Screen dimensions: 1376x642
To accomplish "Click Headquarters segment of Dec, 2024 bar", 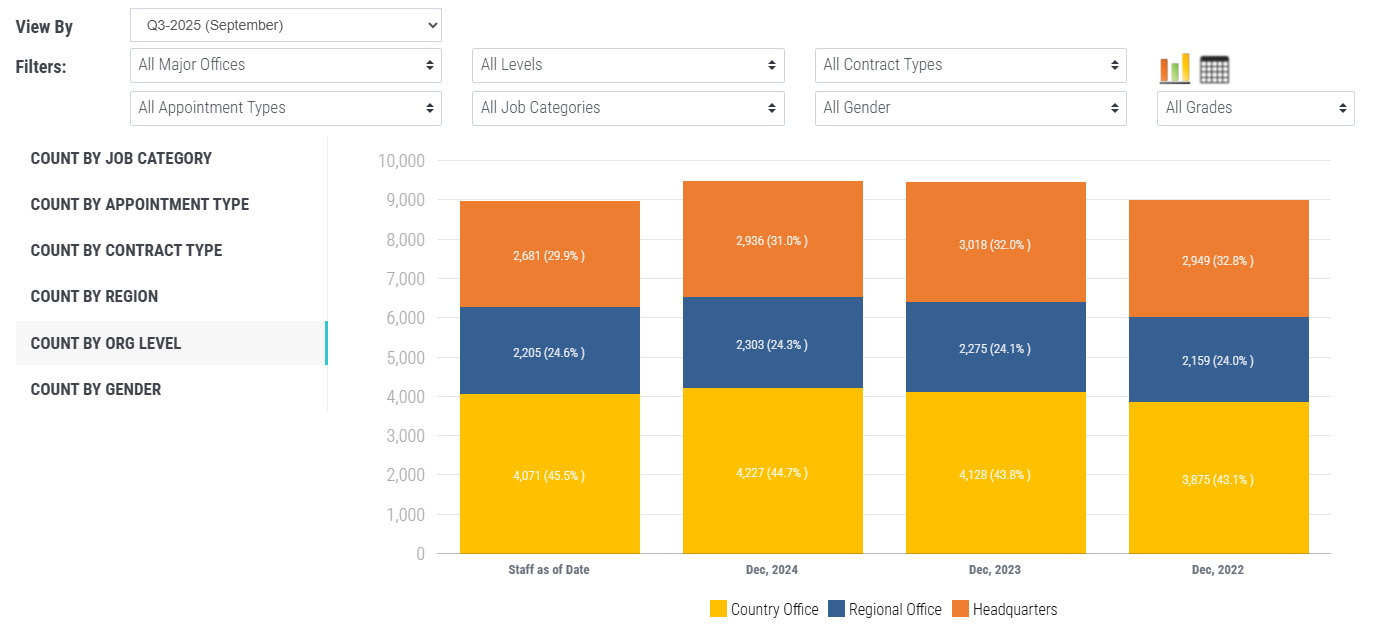I will [x=772, y=240].
